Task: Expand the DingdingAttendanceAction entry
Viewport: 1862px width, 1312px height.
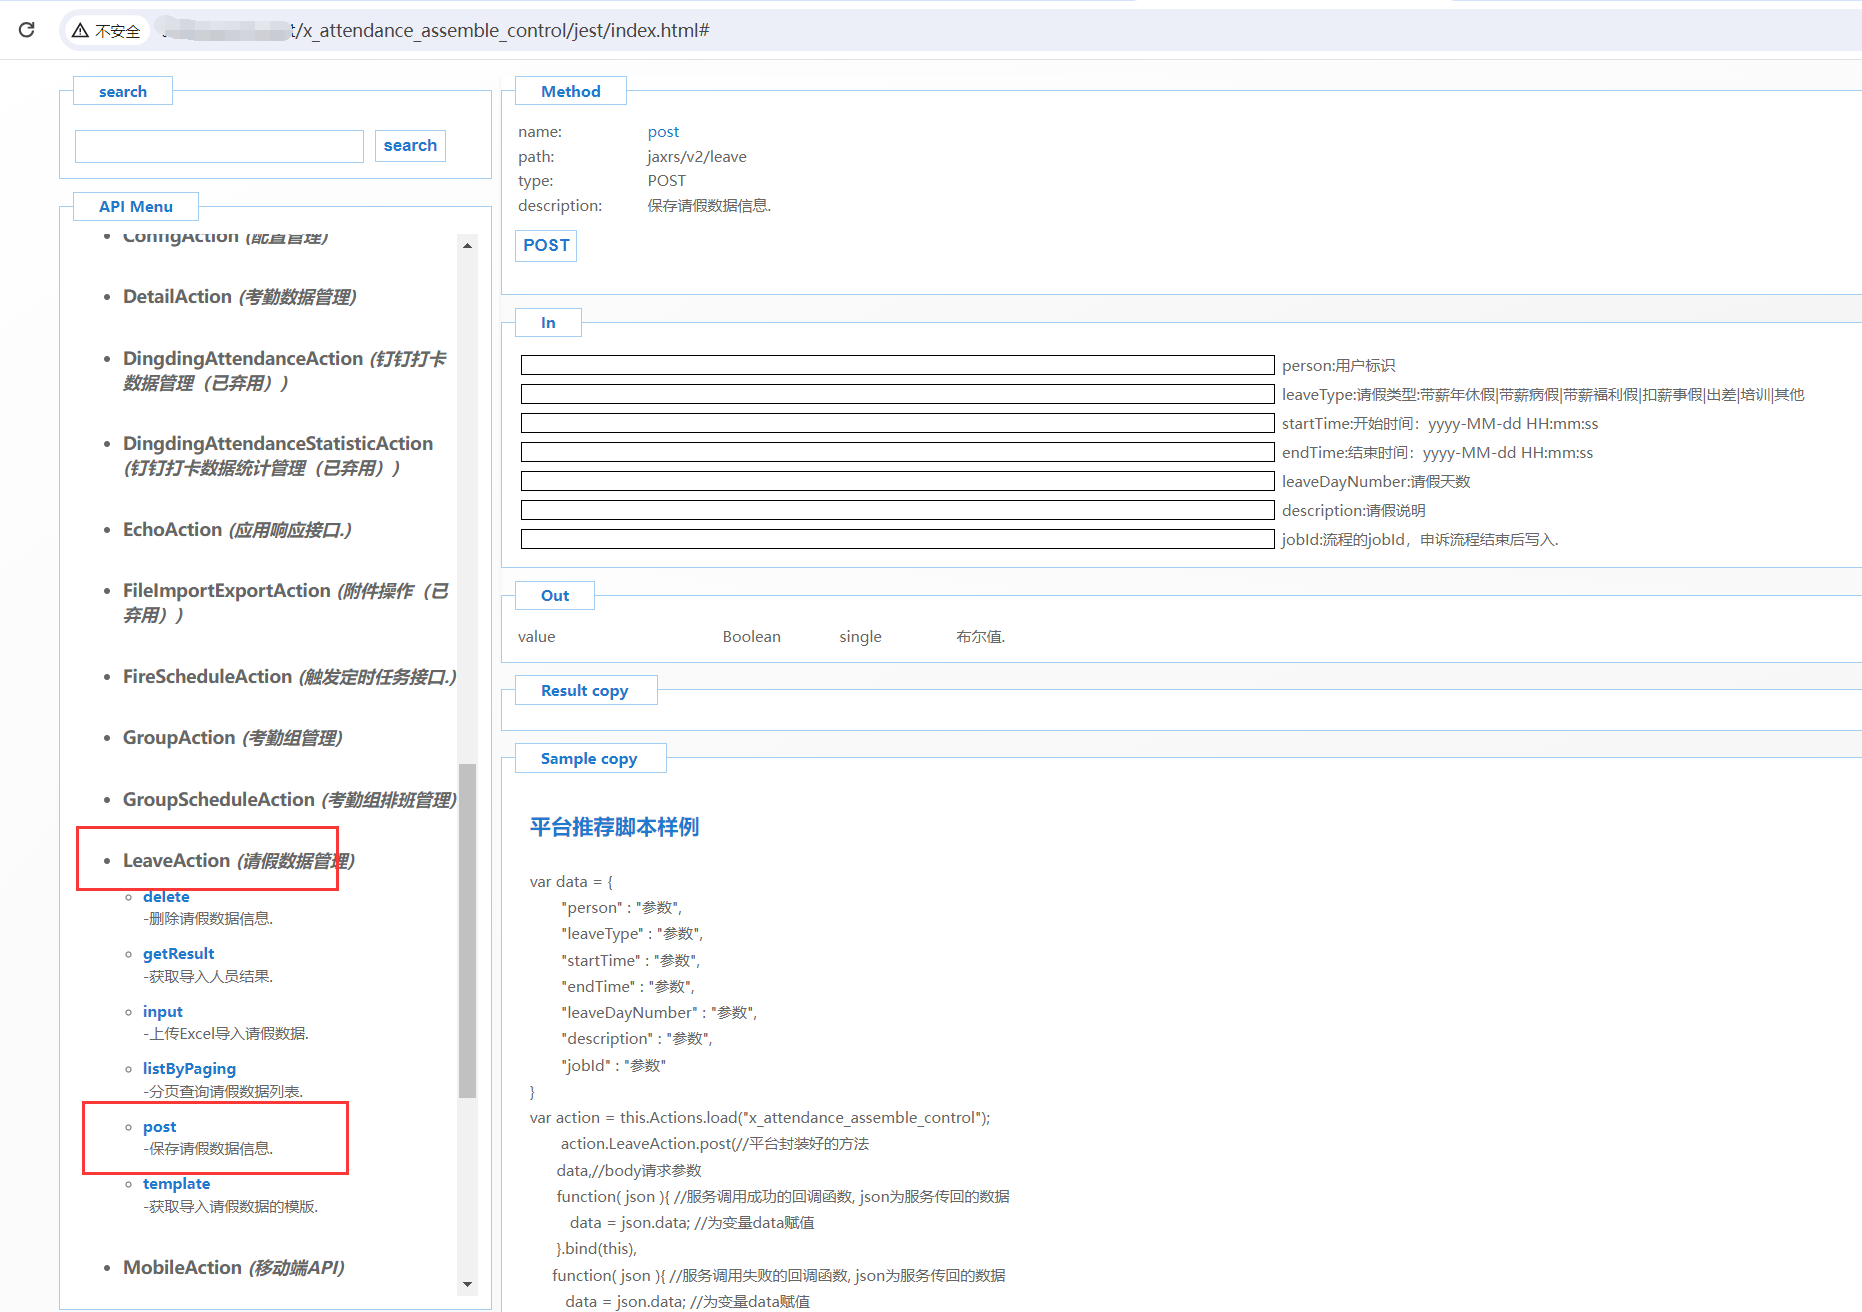Action: [x=285, y=371]
